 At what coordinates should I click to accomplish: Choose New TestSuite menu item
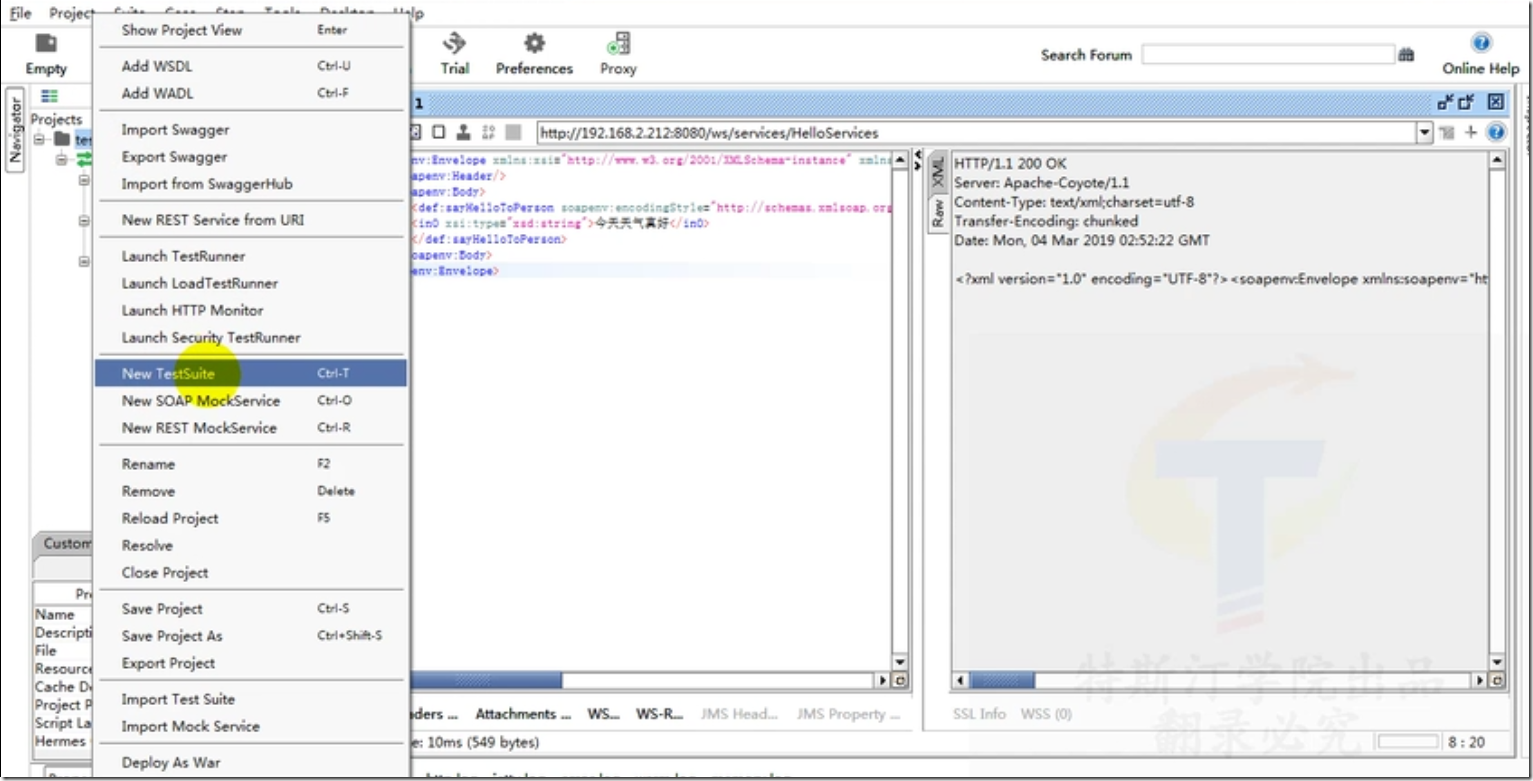pyautogui.click(x=250, y=373)
